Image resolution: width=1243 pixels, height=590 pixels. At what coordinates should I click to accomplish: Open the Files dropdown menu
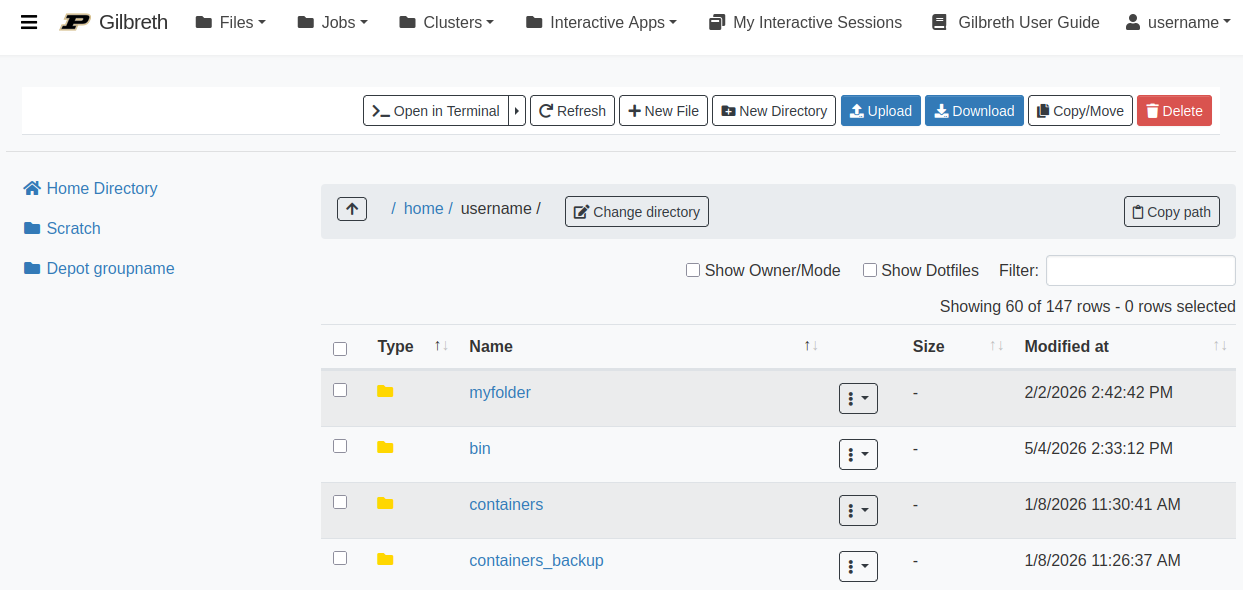pyautogui.click(x=231, y=22)
